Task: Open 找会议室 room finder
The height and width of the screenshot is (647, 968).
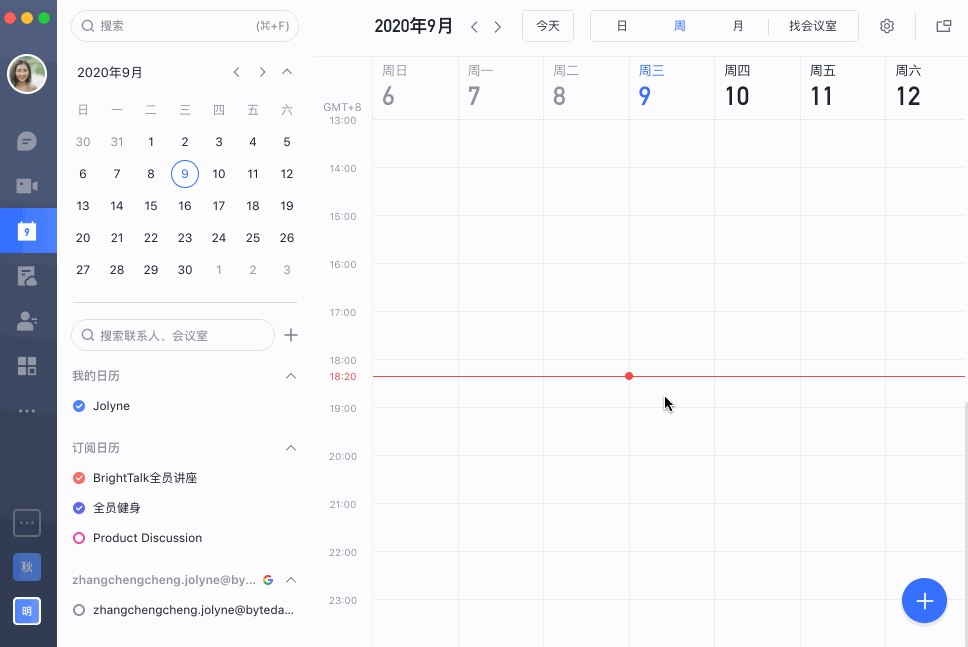Action: pos(812,26)
